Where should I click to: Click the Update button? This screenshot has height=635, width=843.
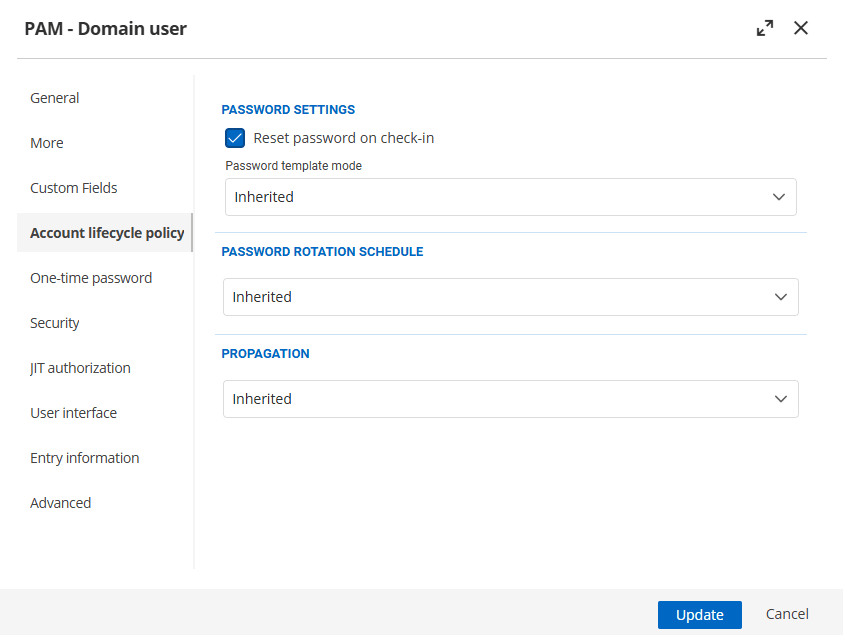pos(699,615)
